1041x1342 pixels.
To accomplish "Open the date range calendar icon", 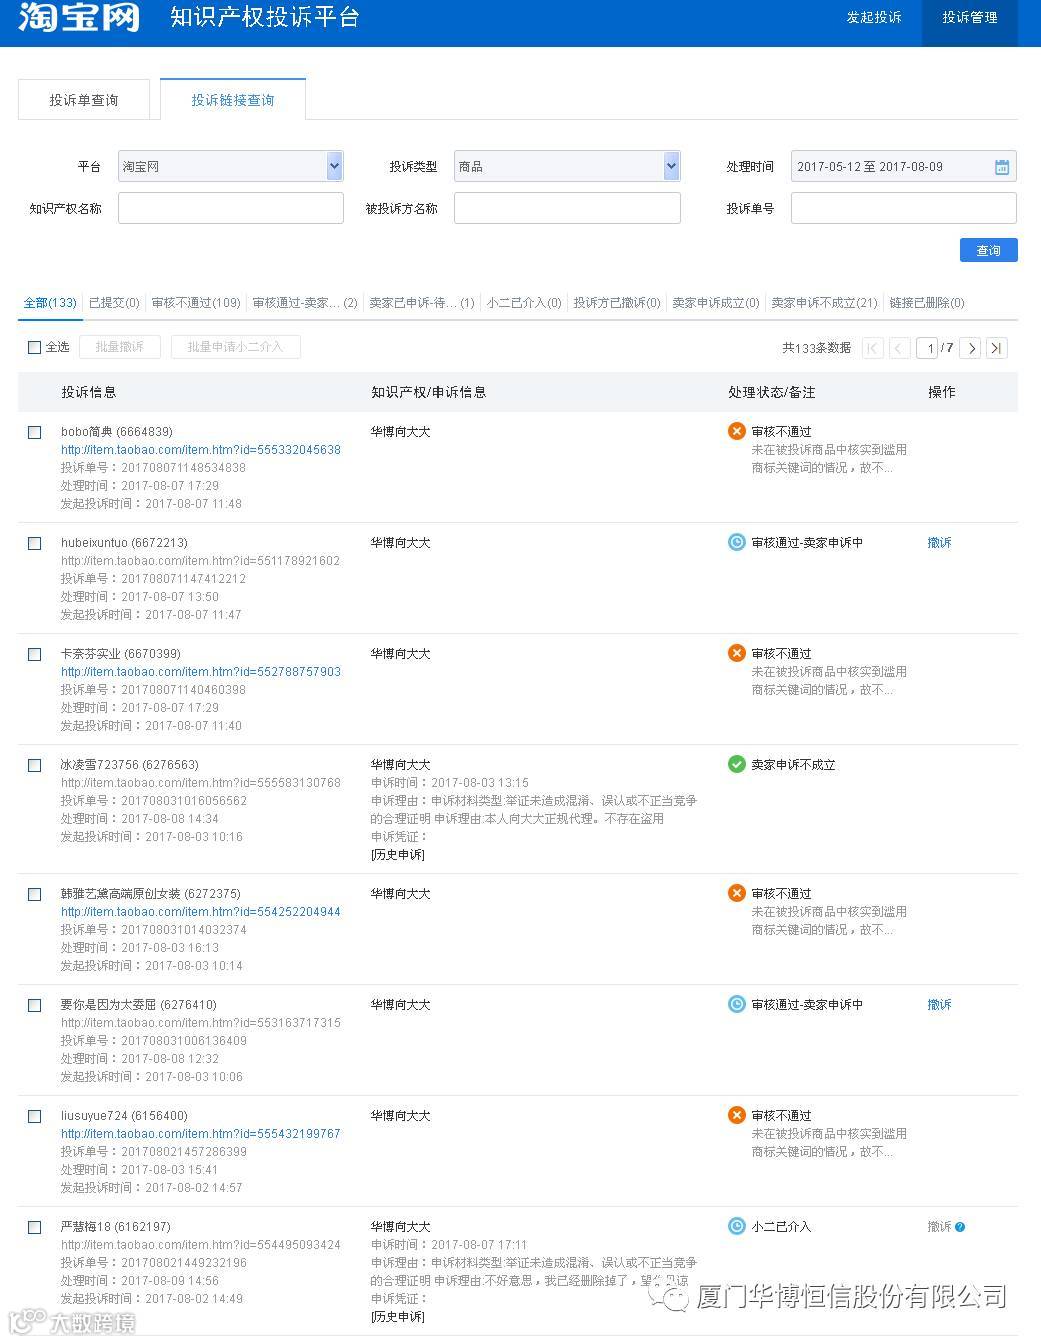I will (x=1001, y=167).
